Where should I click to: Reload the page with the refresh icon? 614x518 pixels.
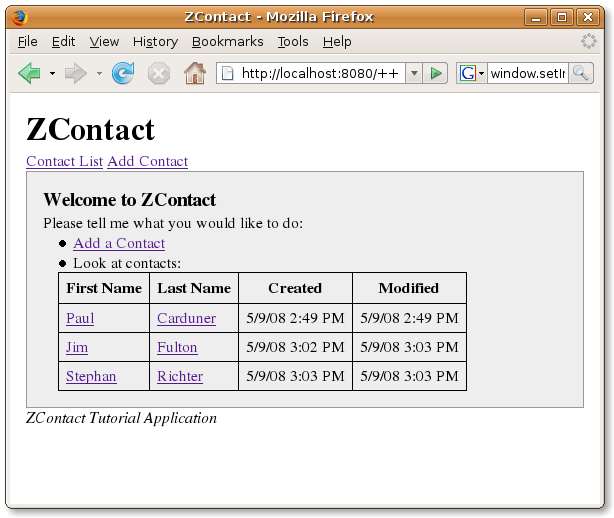coord(122,73)
